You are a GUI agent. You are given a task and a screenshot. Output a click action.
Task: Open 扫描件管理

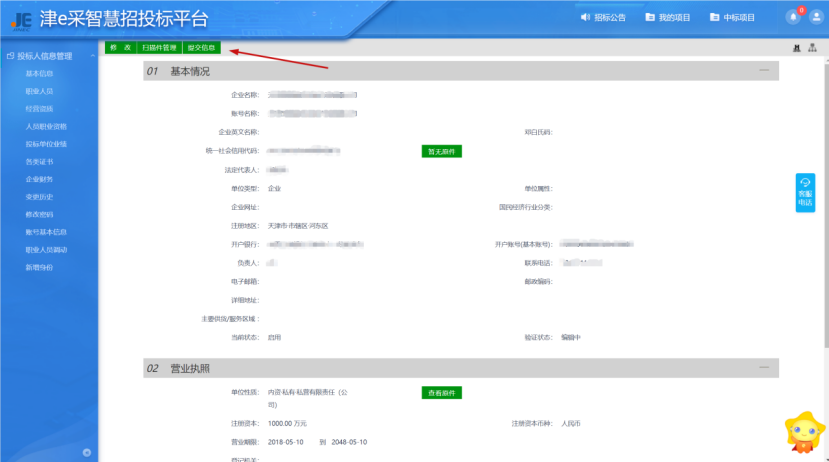pos(158,47)
